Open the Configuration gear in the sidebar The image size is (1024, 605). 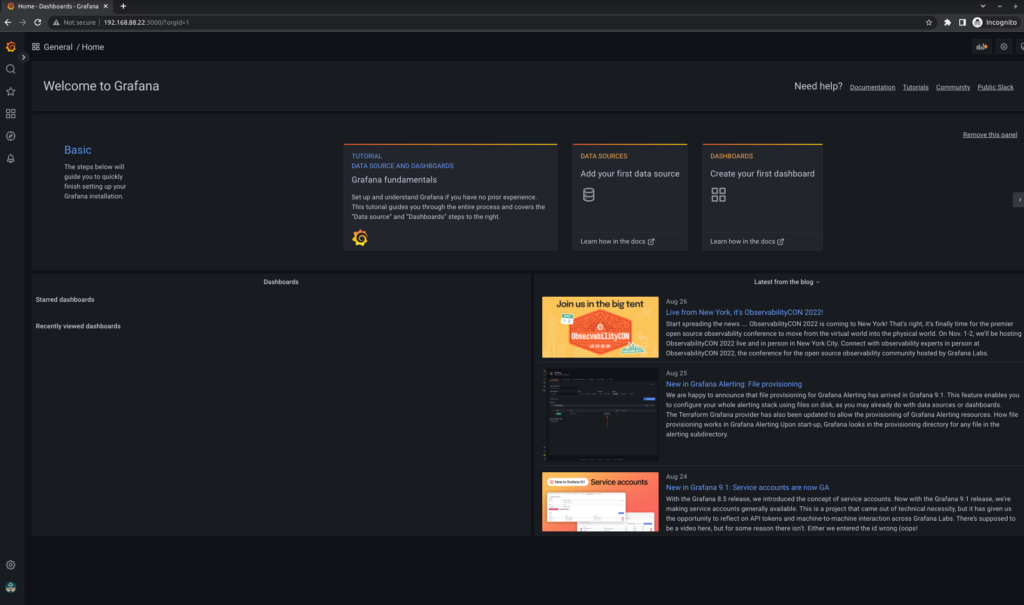point(10,564)
